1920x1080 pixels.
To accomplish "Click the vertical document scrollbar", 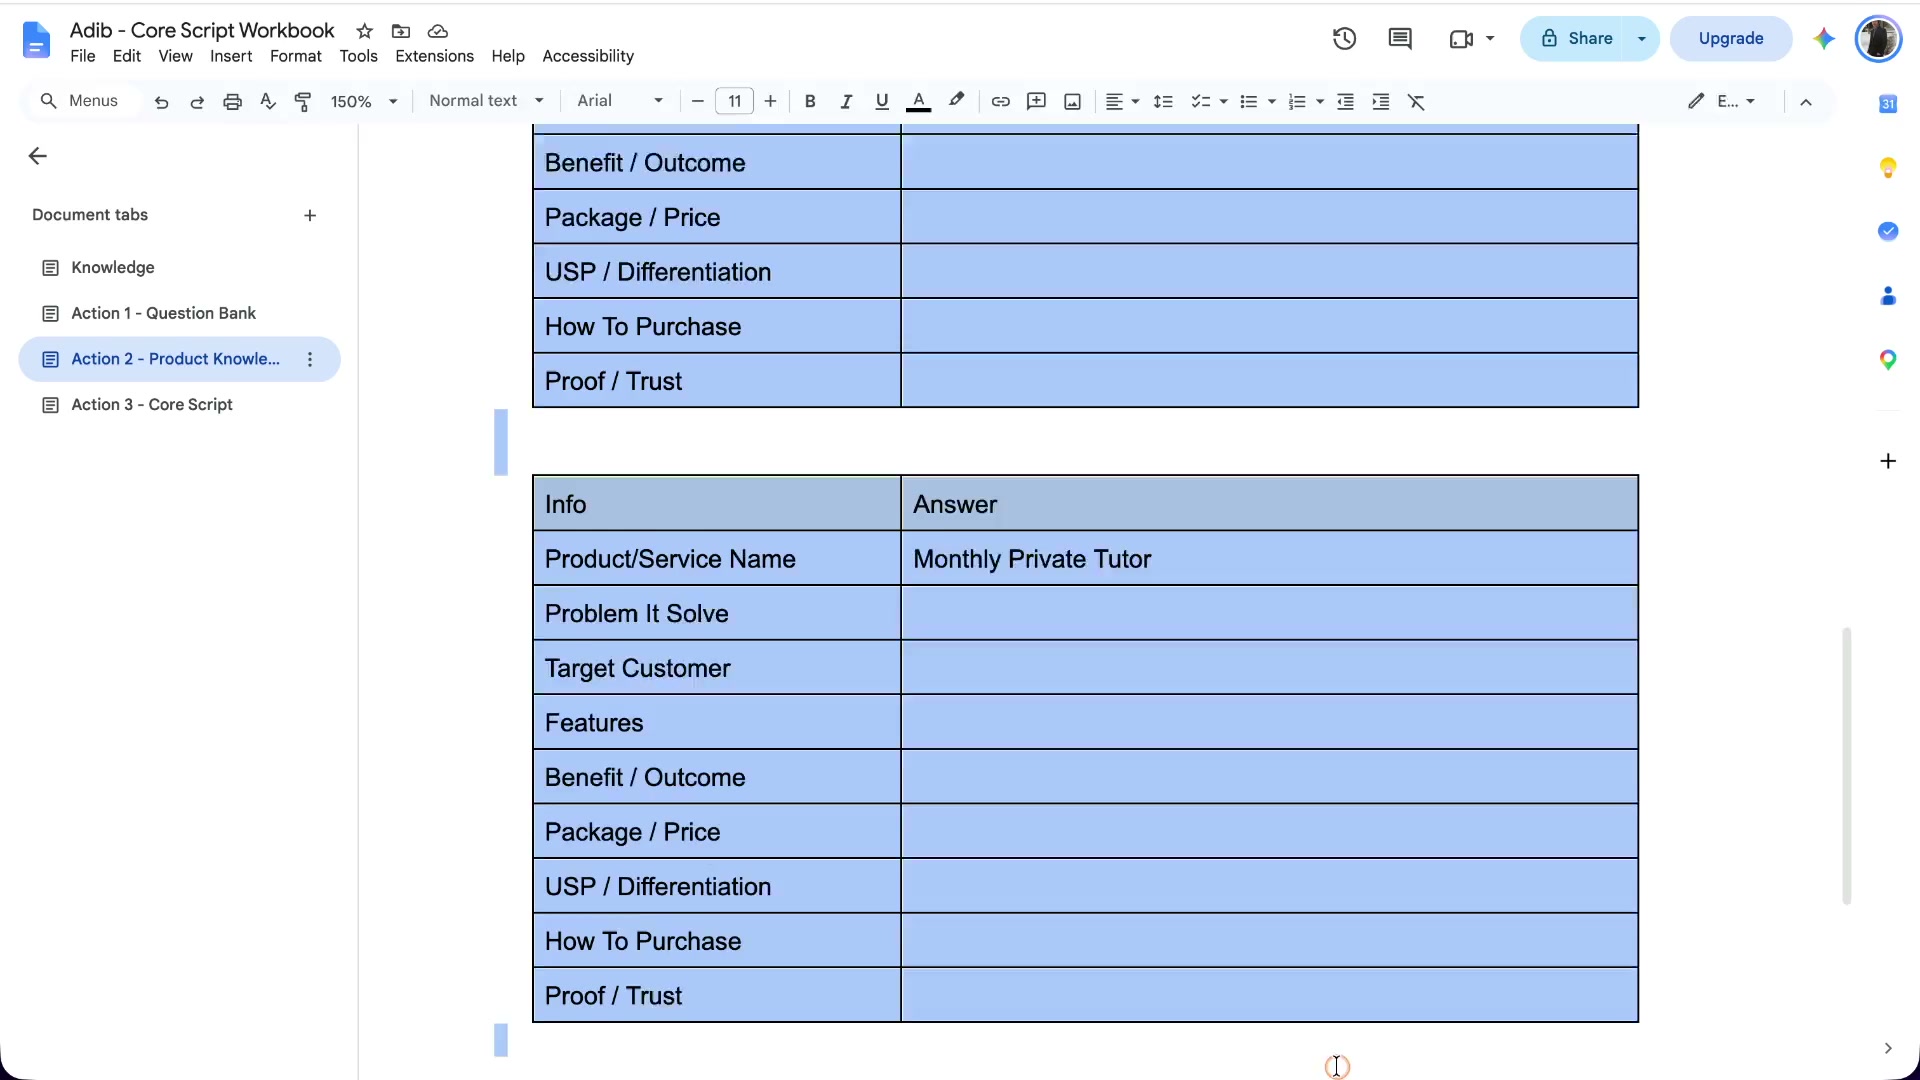I will coord(1847,766).
